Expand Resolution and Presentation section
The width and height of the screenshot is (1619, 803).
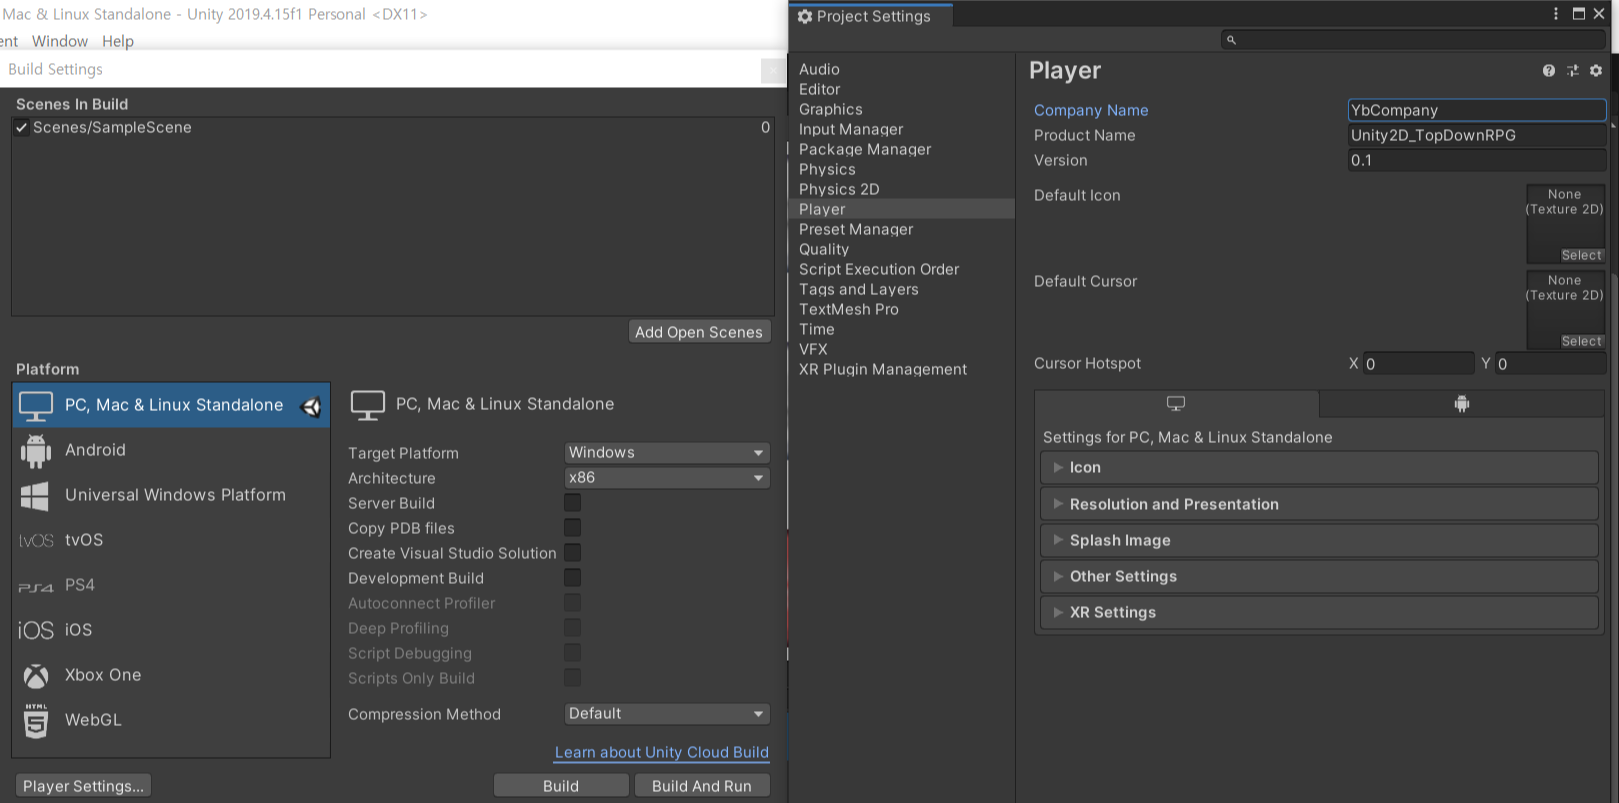point(1319,505)
